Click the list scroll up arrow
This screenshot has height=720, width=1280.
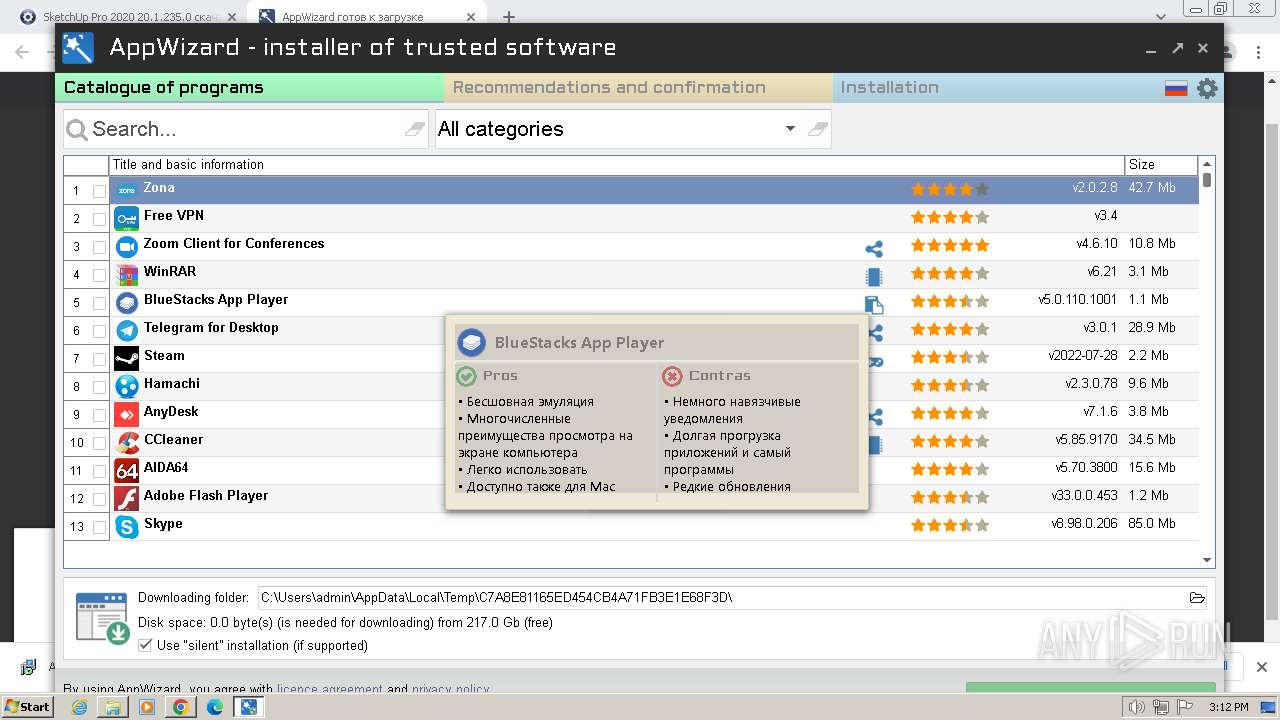[x=1207, y=164]
